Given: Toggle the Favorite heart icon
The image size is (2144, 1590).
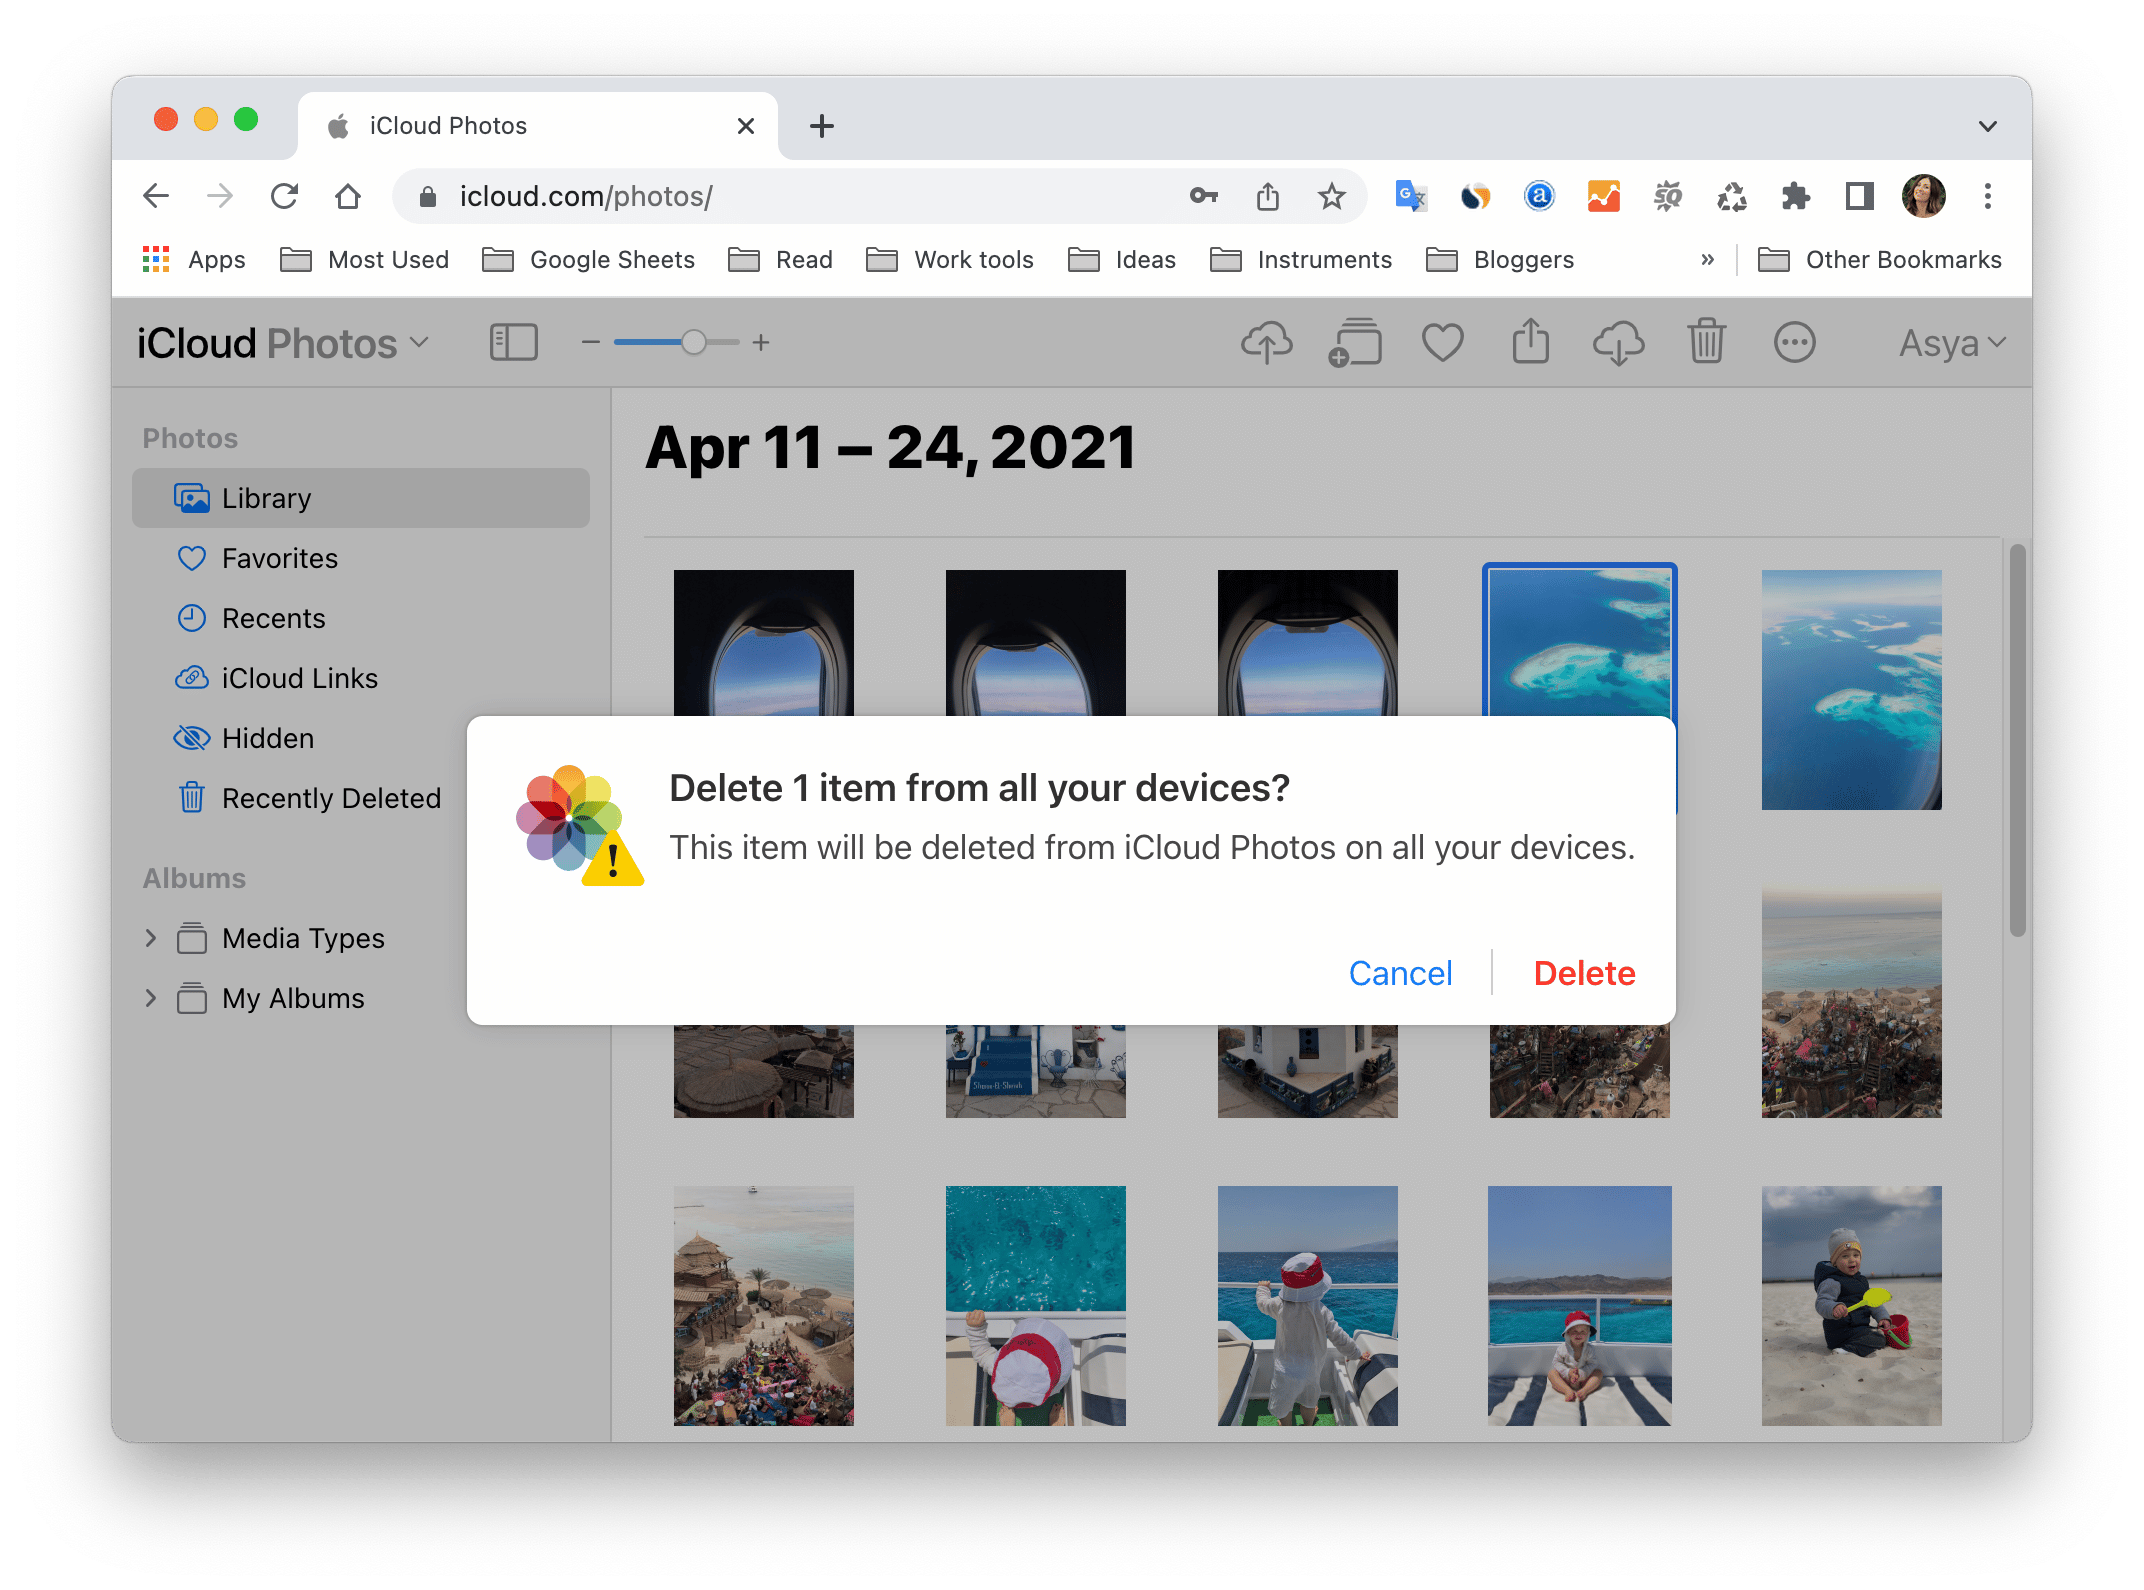Looking at the screenshot, I should tap(1444, 342).
